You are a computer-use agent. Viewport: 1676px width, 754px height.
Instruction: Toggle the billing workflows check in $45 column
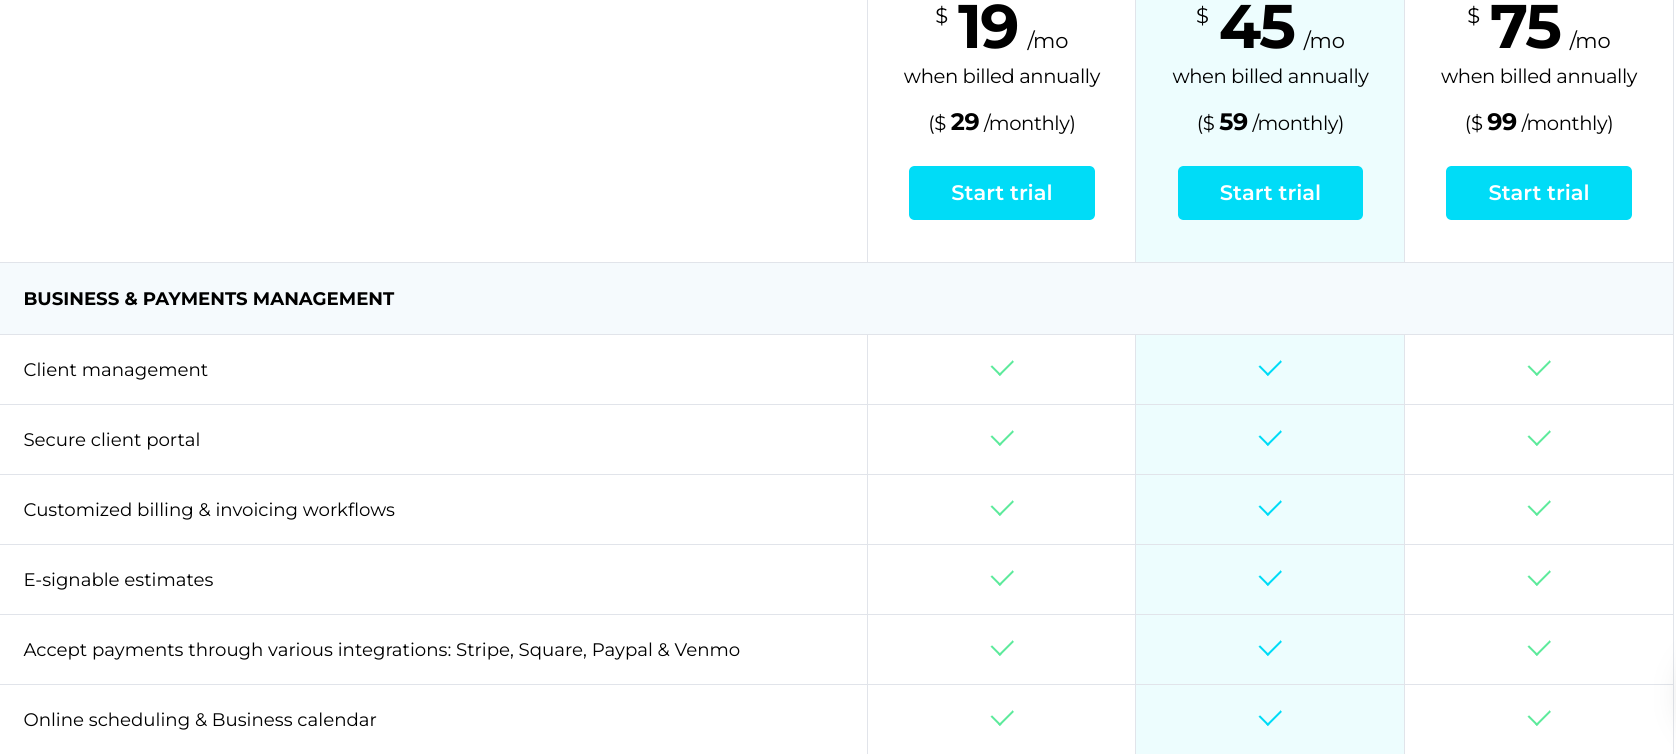pos(1269,509)
